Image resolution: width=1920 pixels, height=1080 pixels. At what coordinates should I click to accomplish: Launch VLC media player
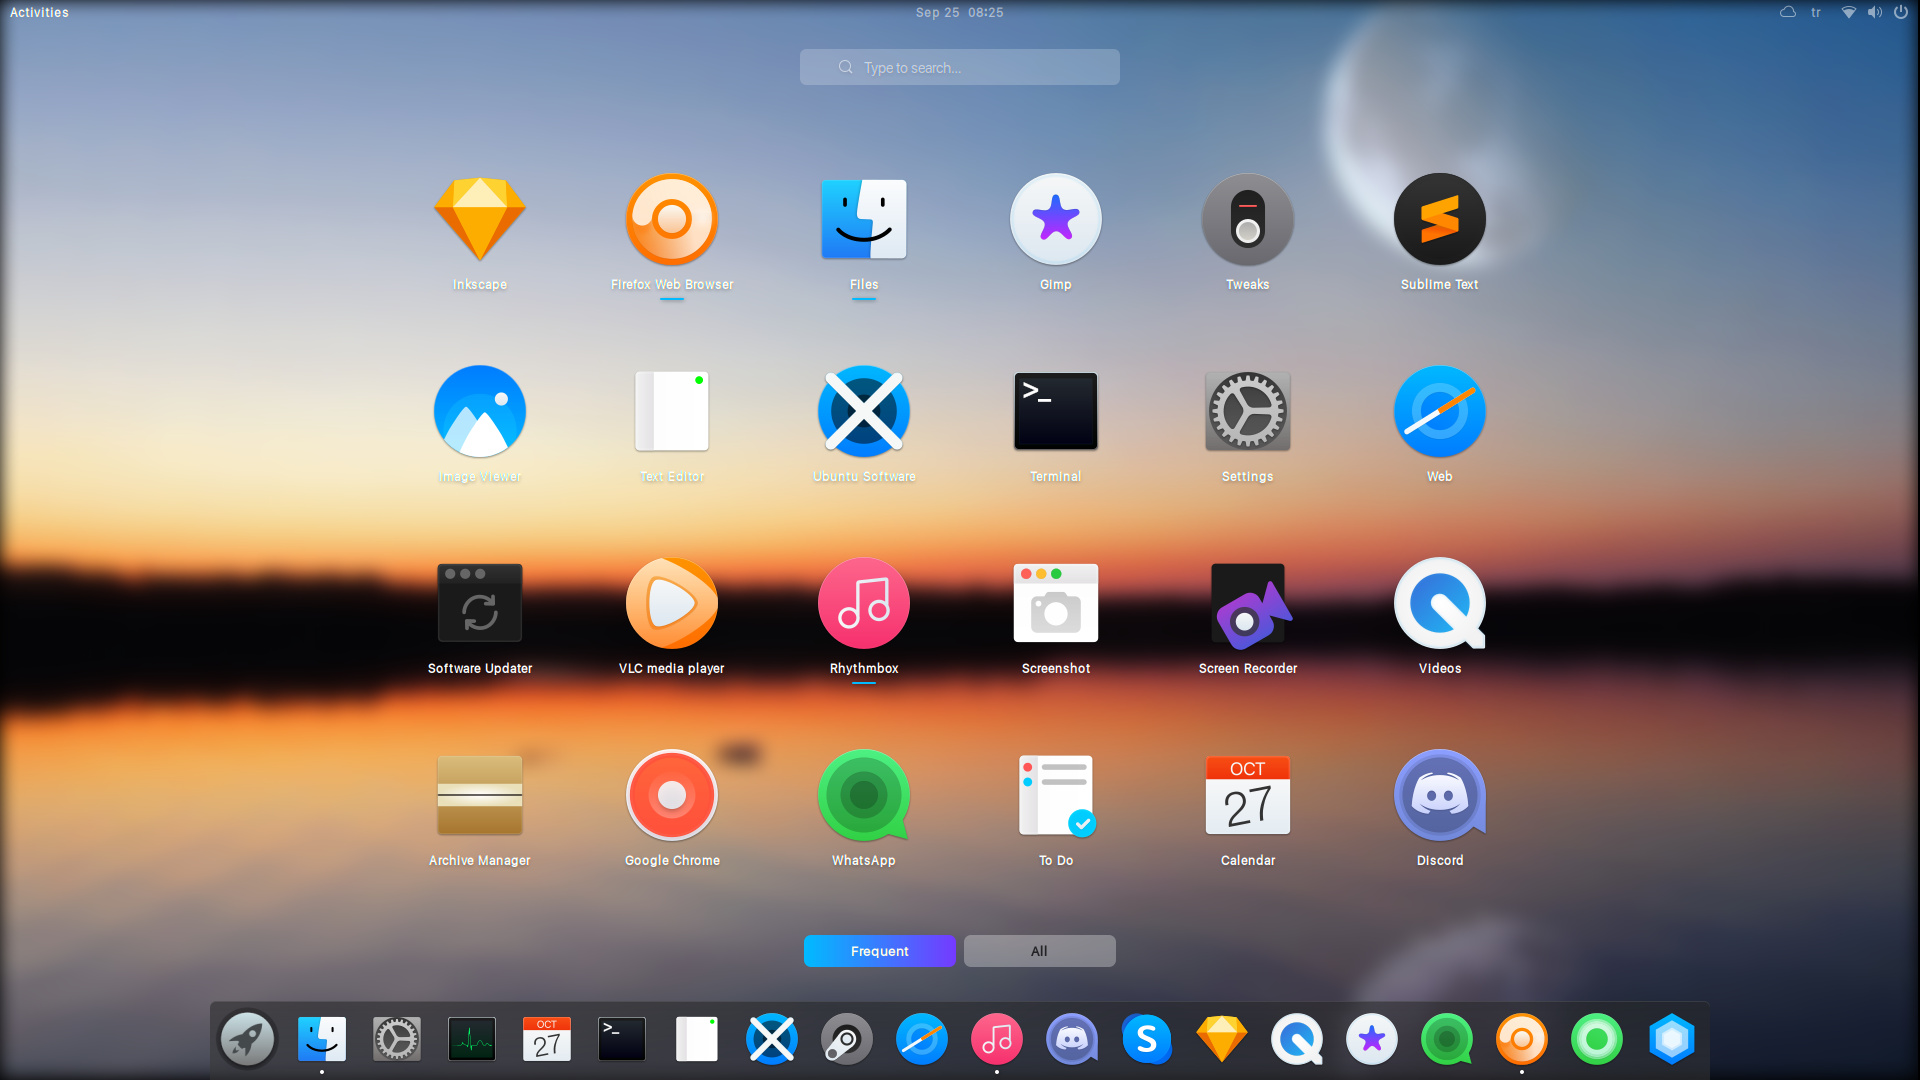672,603
